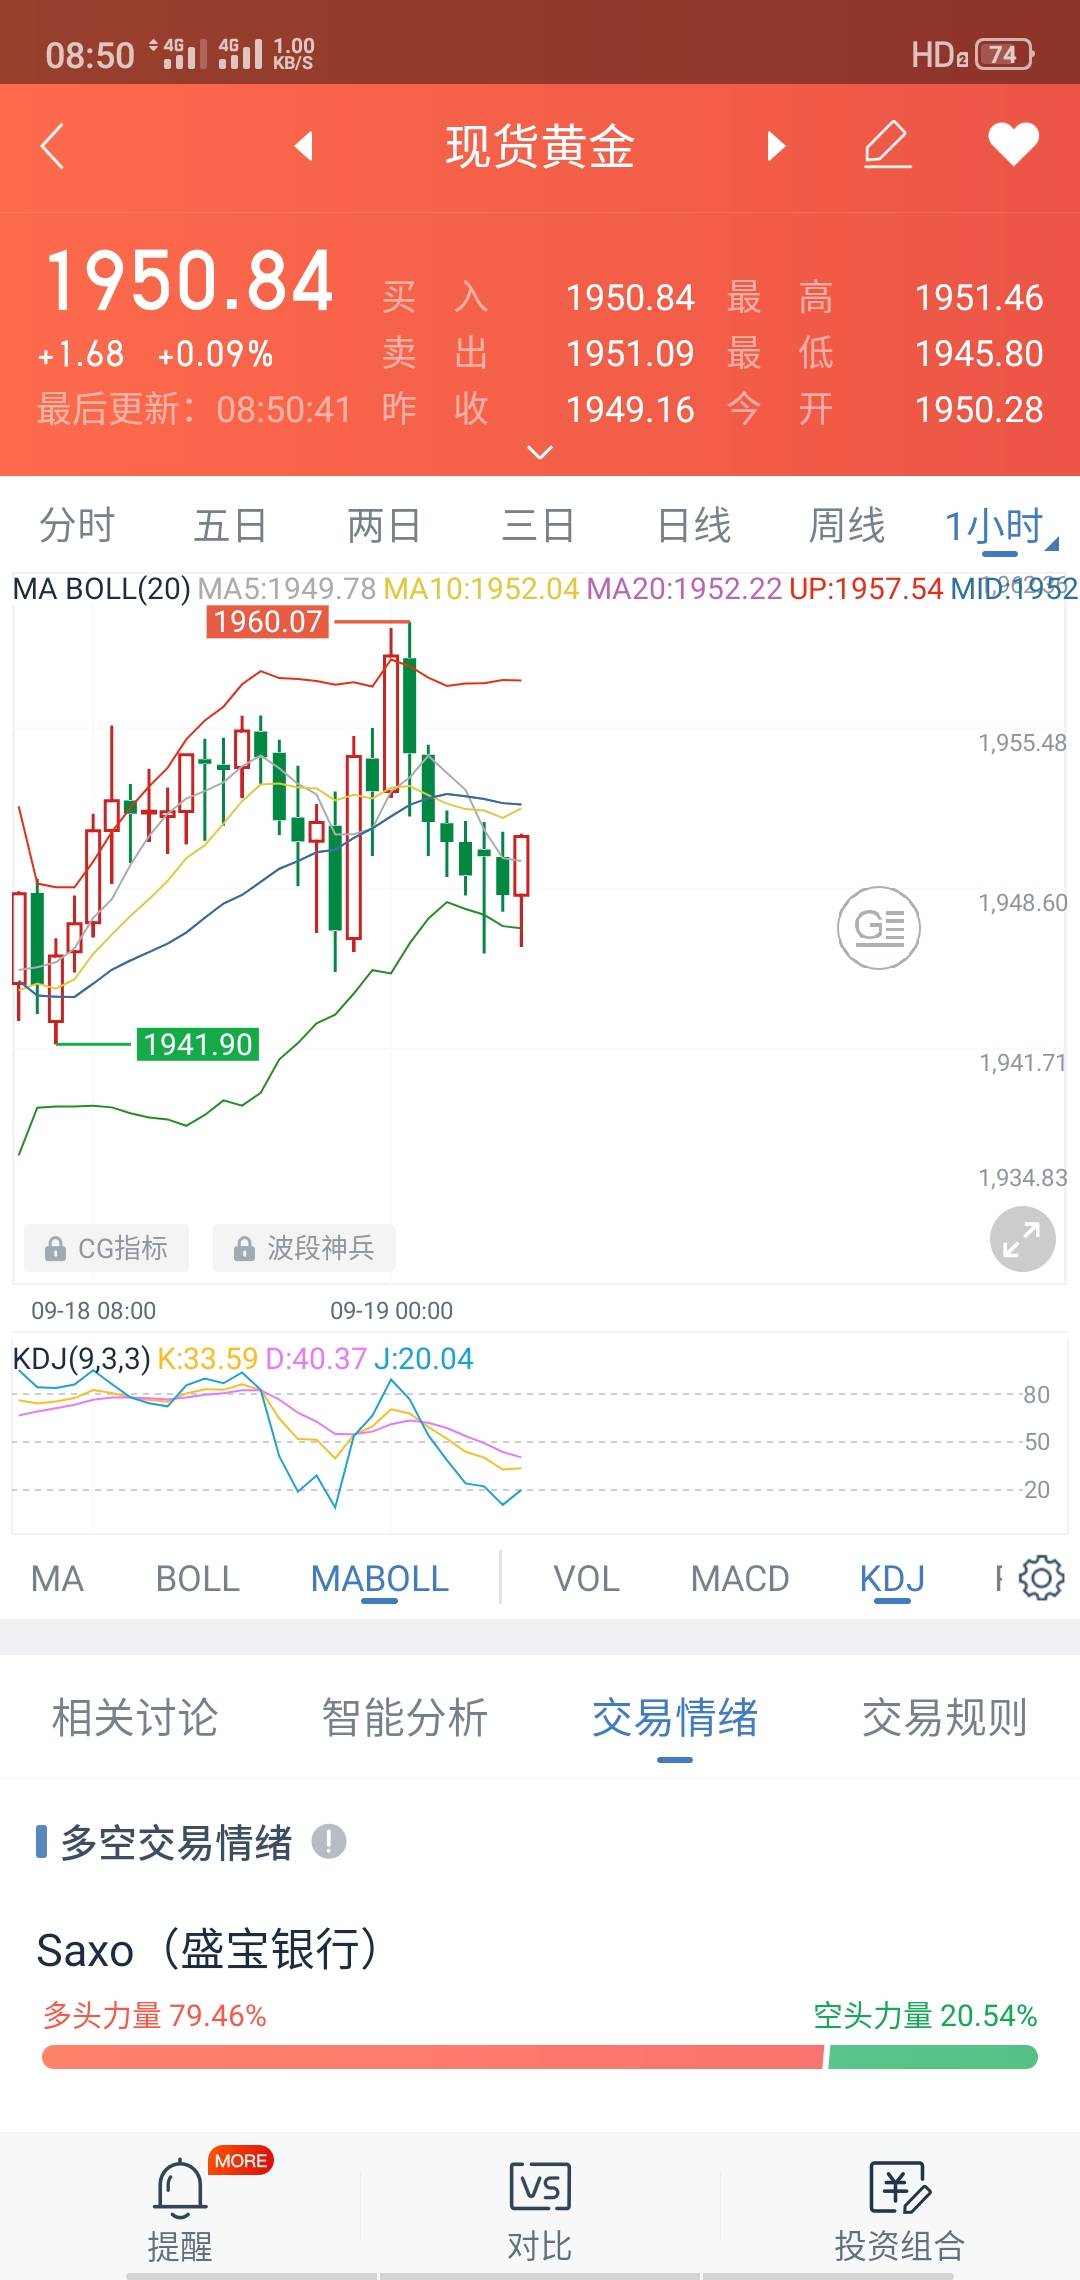The height and width of the screenshot is (2280, 1080).
Task: Expand the quote details chevron
Action: click(x=540, y=453)
